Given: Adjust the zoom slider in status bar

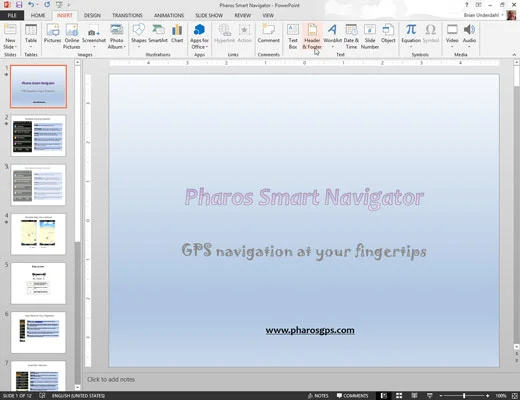Looking at the screenshot, I should pyautogui.click(x=464, y=396).
